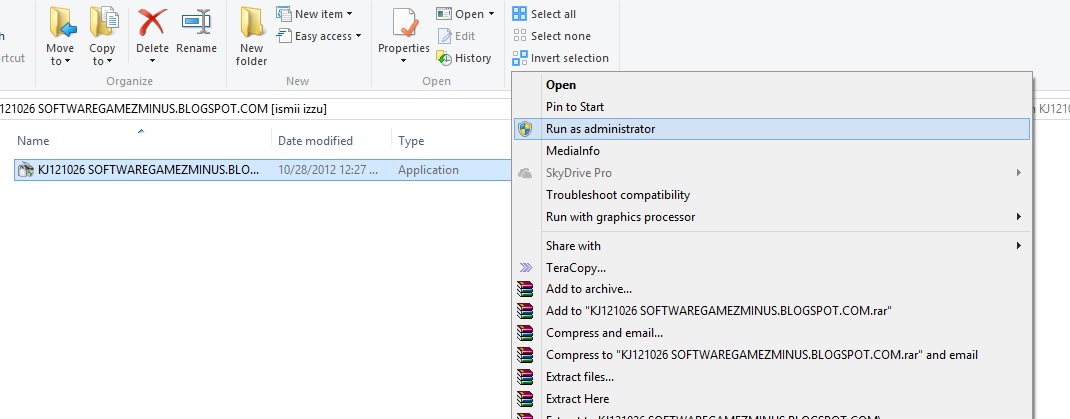Image resolution: width=1070 pixels, height=419 pixels.
Task: Click the New item ribbon icon
Action: point(284,14)
